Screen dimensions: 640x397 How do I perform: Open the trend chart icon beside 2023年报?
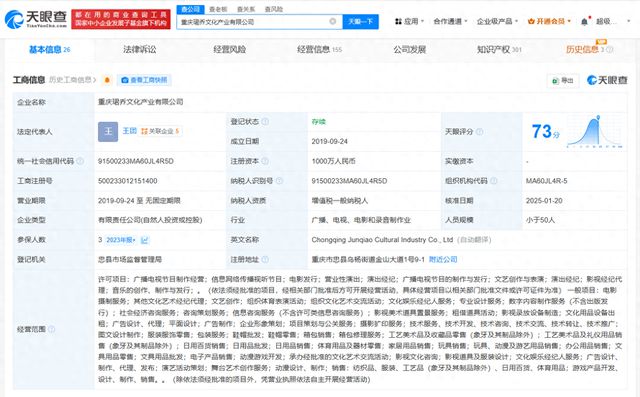(144, 240)
